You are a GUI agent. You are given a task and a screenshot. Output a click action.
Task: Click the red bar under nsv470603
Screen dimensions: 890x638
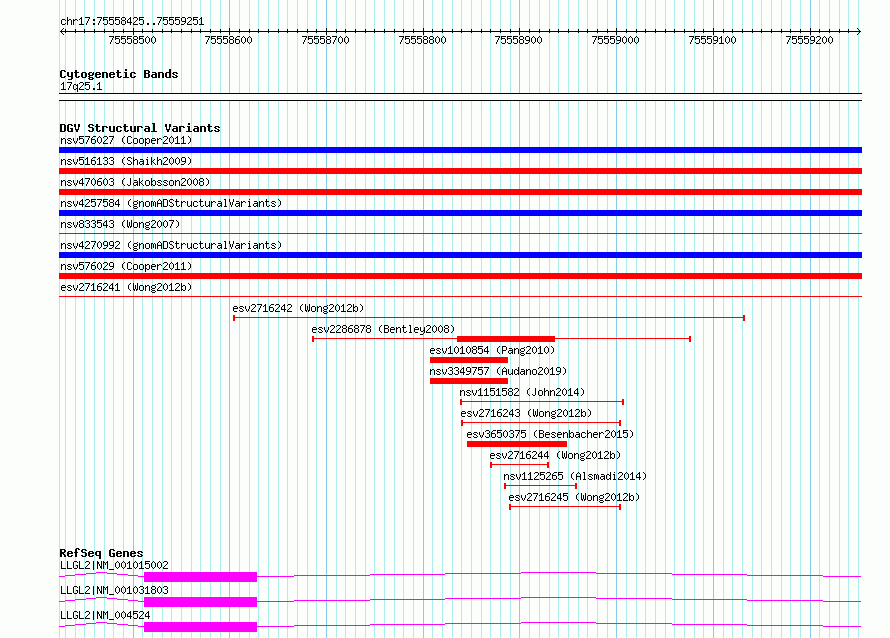460,192
